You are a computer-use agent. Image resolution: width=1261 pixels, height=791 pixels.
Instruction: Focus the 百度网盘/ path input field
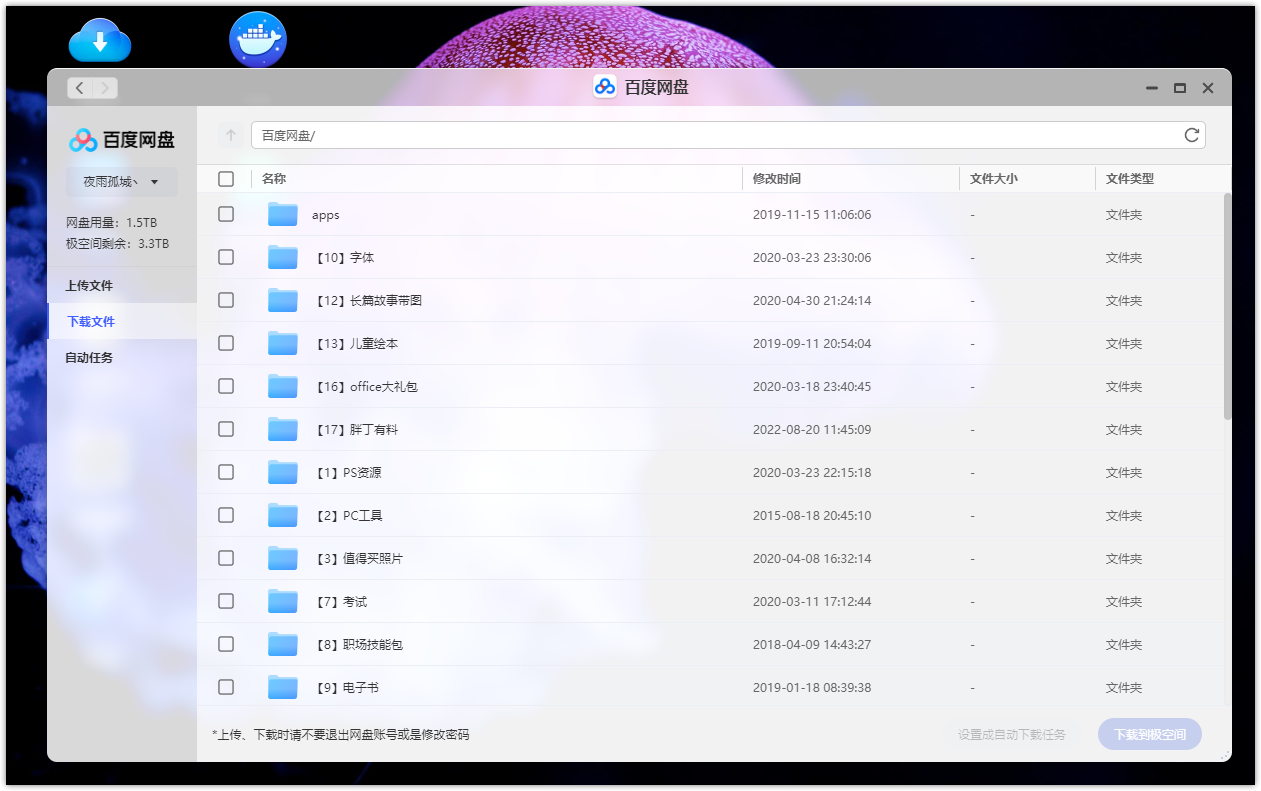pos(714,135)
